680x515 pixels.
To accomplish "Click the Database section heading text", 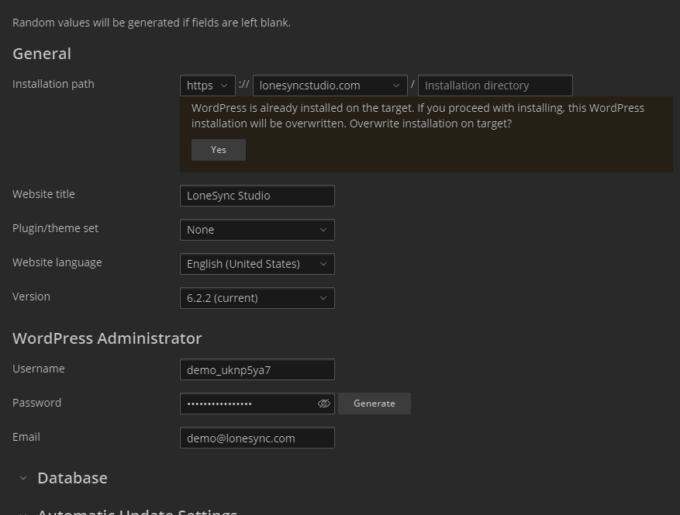I will click(x=72, y=478).
